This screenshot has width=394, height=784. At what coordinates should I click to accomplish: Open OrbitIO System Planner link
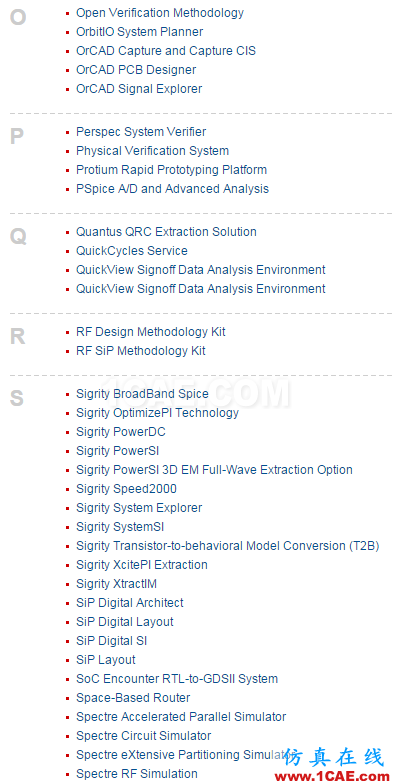pos(140,32)
